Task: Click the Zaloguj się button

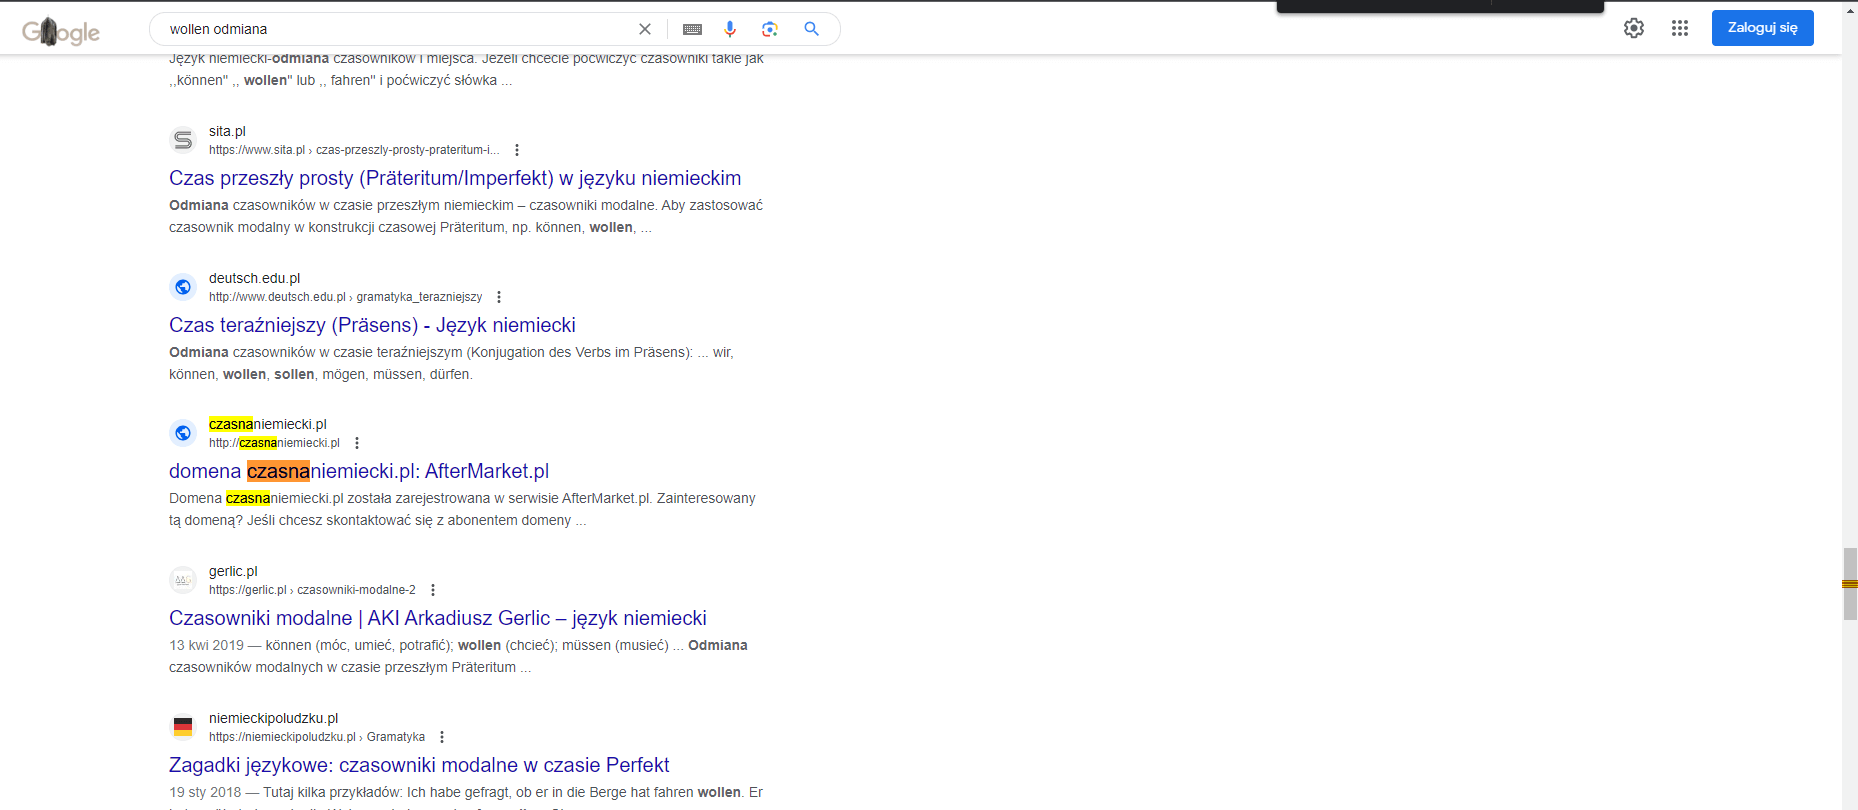Action: 1762,28
